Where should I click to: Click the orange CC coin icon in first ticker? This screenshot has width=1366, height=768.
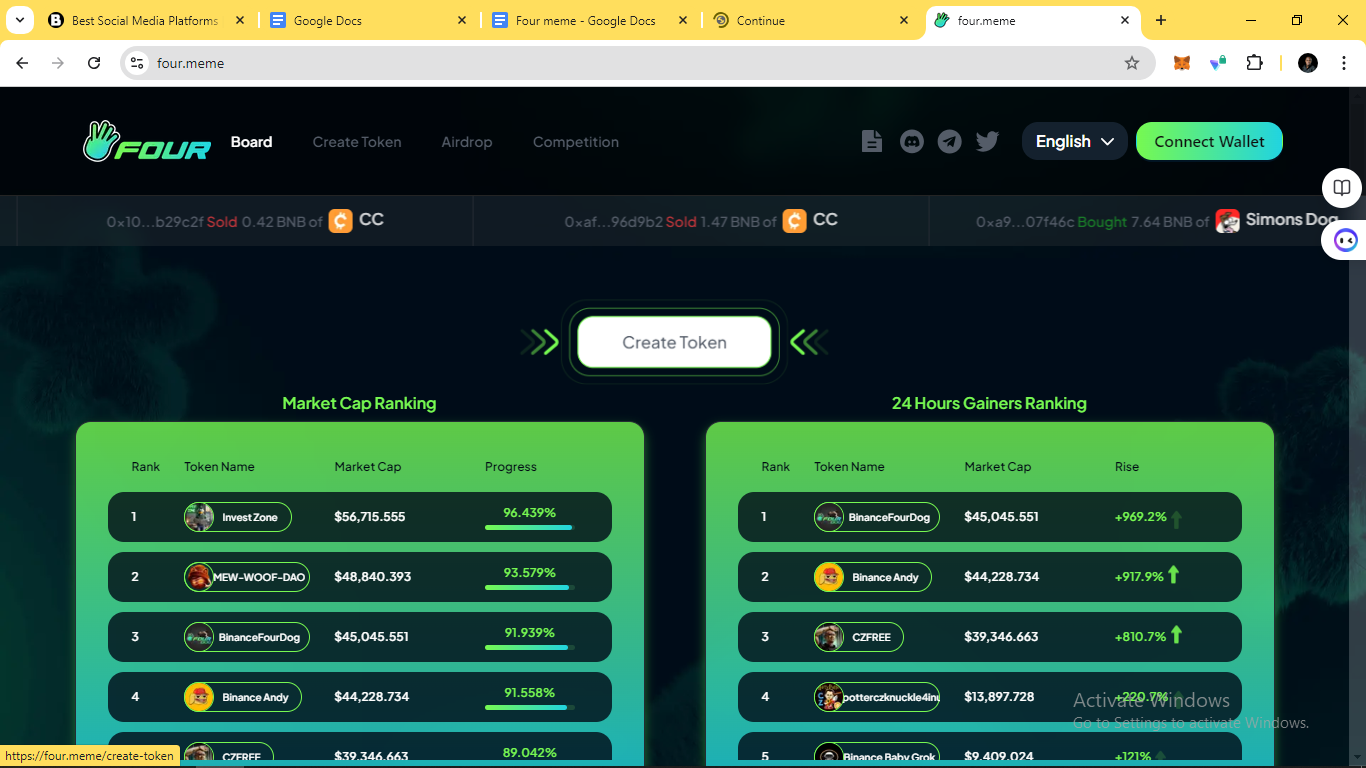(x=341, y=221)
